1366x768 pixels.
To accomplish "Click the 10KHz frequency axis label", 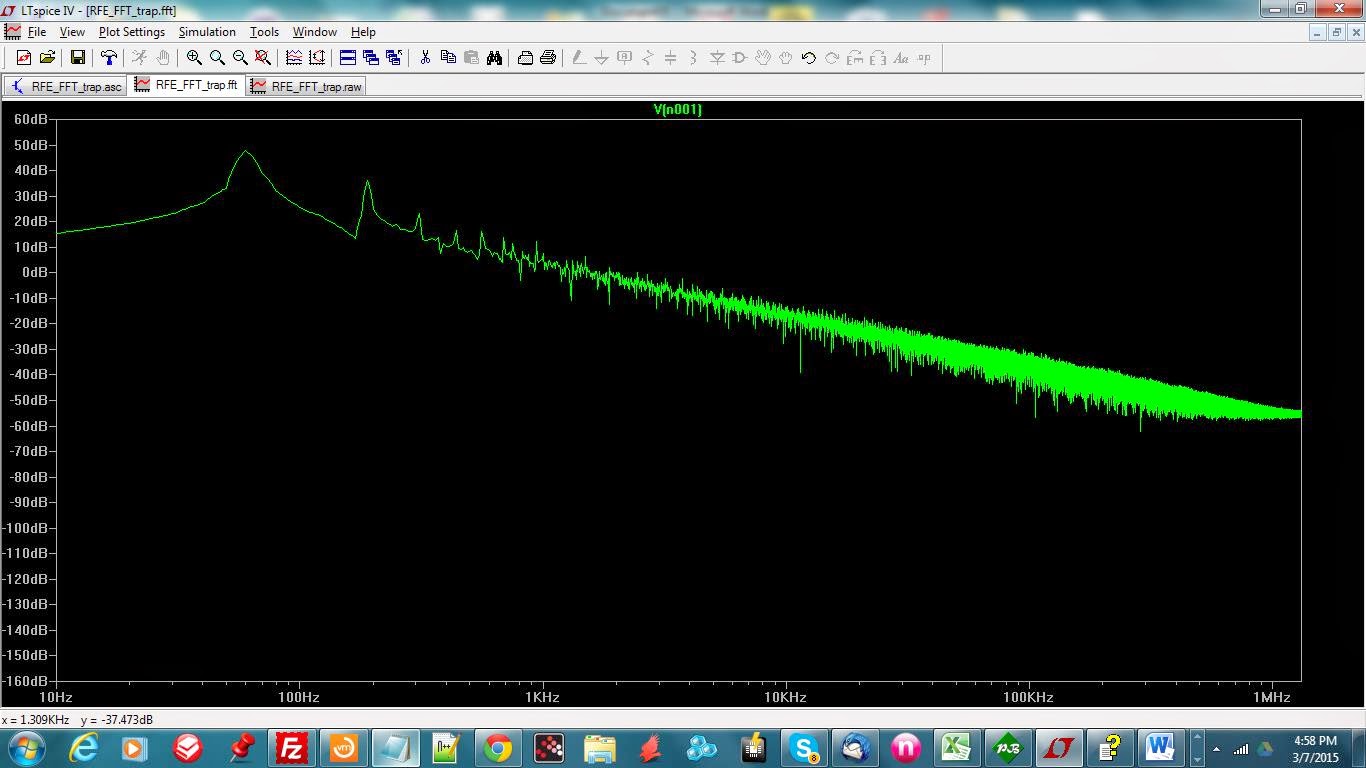I will 785,697.
